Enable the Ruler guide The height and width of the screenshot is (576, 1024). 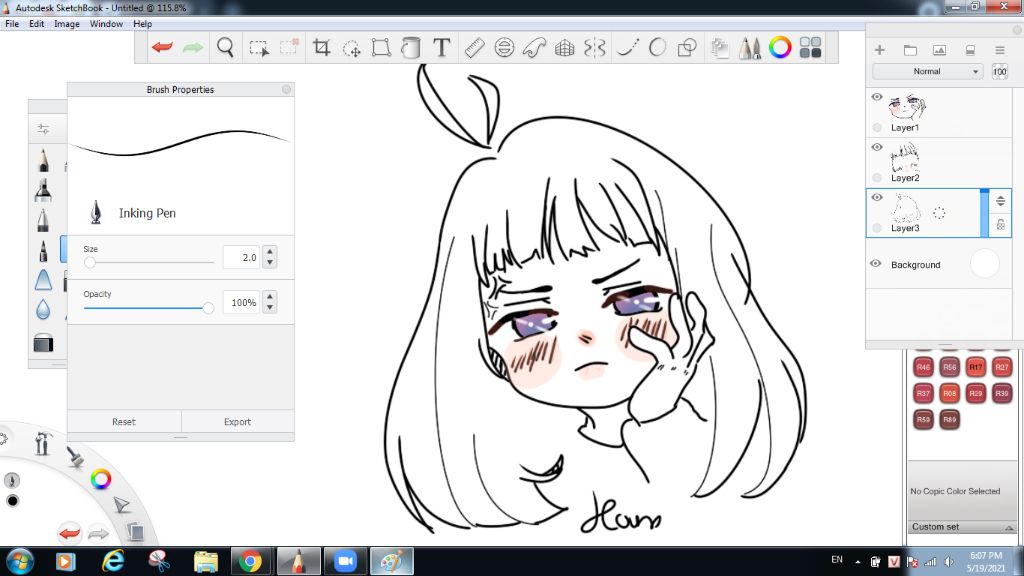tap(474, 47)
